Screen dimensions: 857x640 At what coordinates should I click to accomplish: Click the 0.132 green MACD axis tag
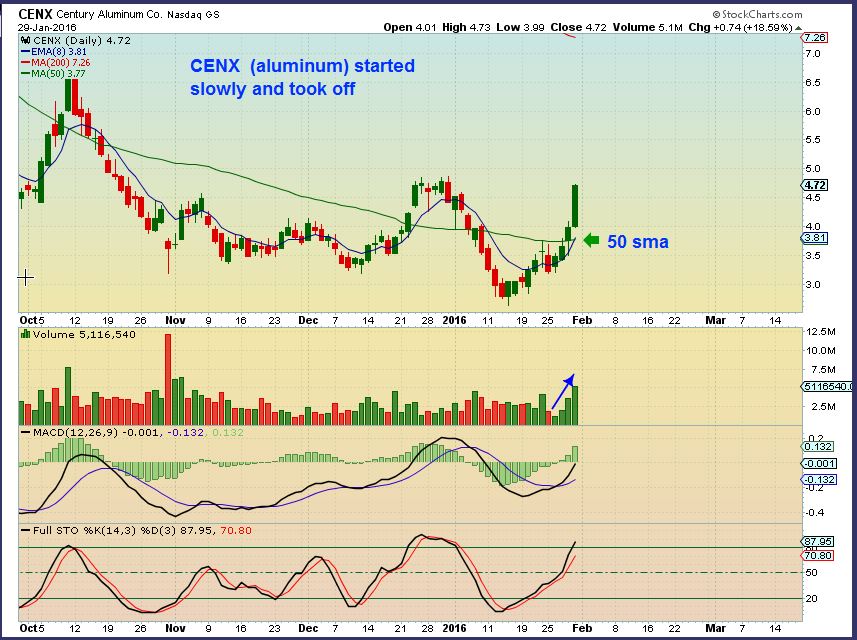pyautogui.click(x=818, y=447)
